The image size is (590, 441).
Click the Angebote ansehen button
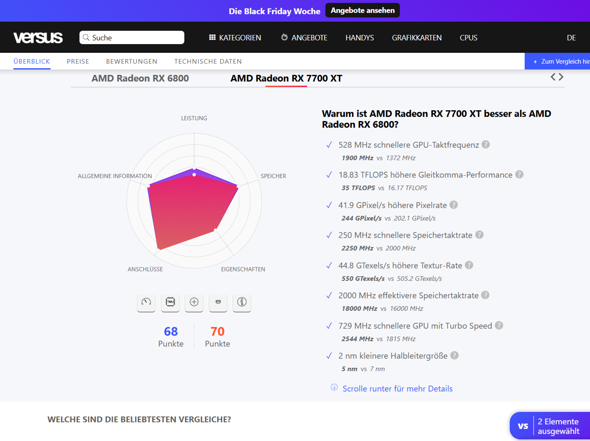coord(362,11)
